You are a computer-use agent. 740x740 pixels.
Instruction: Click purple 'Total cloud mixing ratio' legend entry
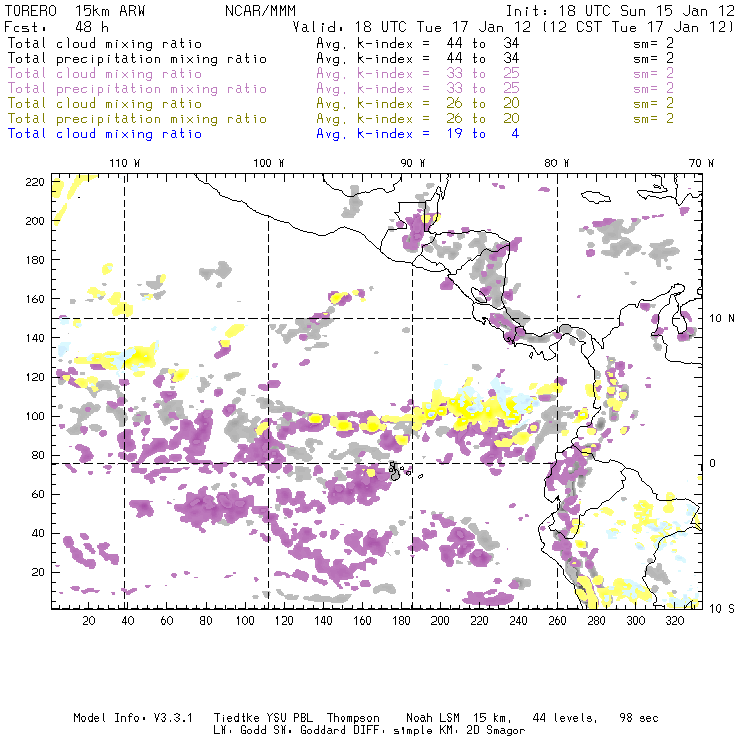pos(105,74)
